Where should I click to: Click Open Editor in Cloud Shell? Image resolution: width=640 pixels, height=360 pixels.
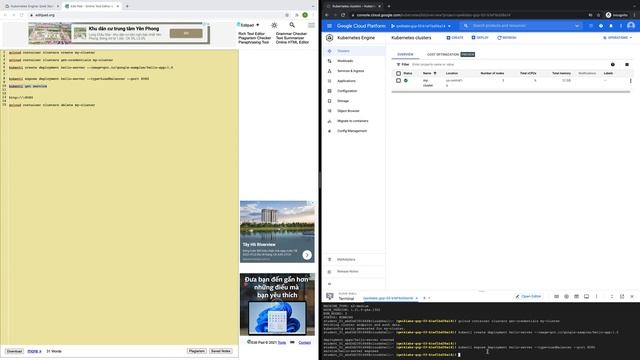(x=528, y=296)
